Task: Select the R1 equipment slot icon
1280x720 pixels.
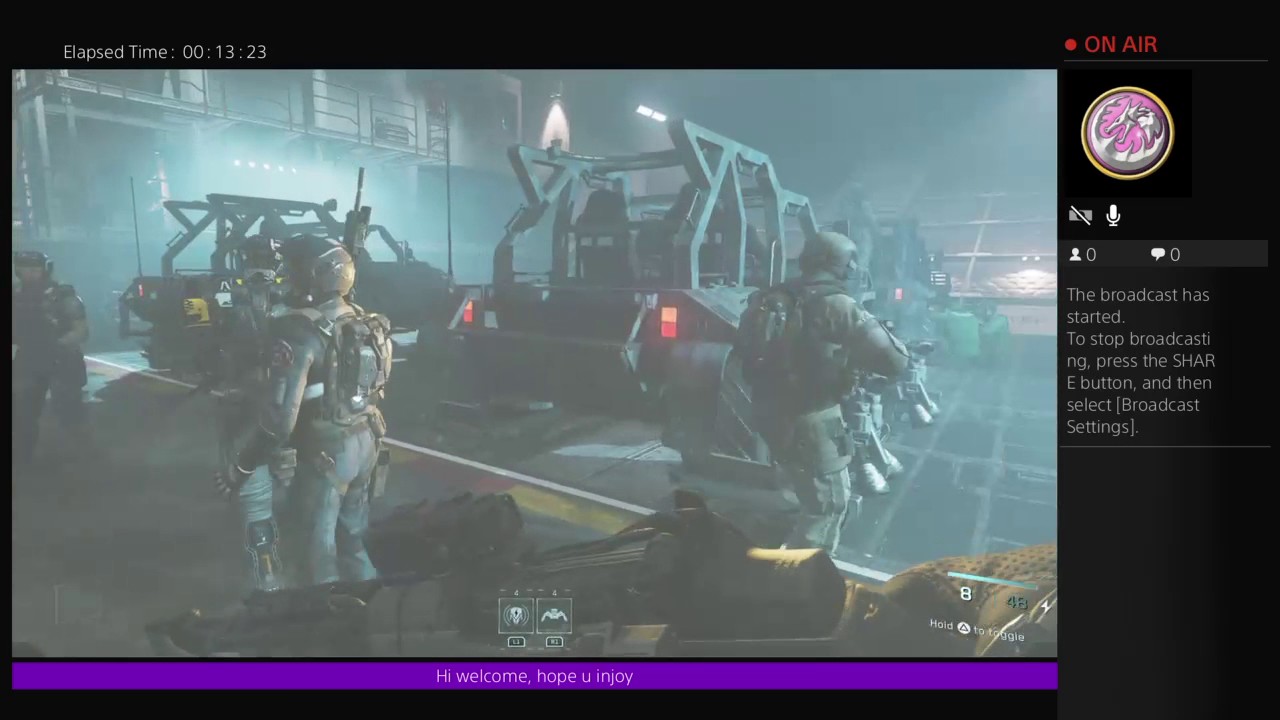Action: coord(554,616)
